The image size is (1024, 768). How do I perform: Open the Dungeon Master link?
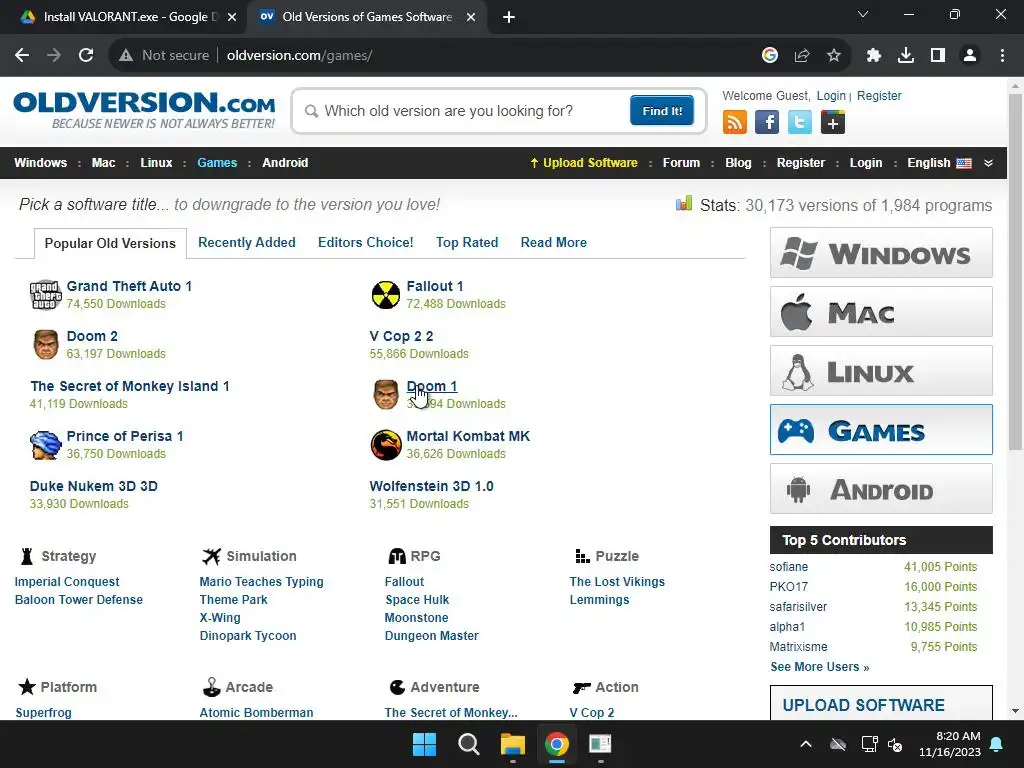432,635
